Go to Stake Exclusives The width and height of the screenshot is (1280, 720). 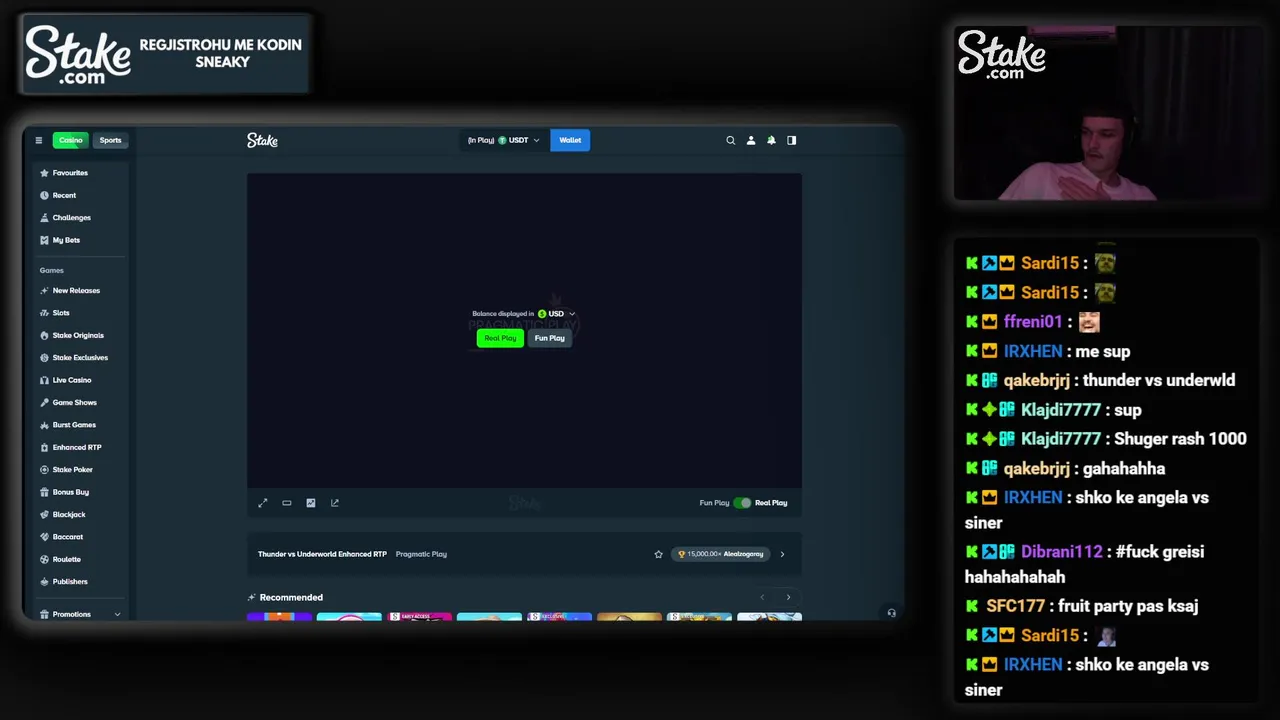(x=78, y=357)
